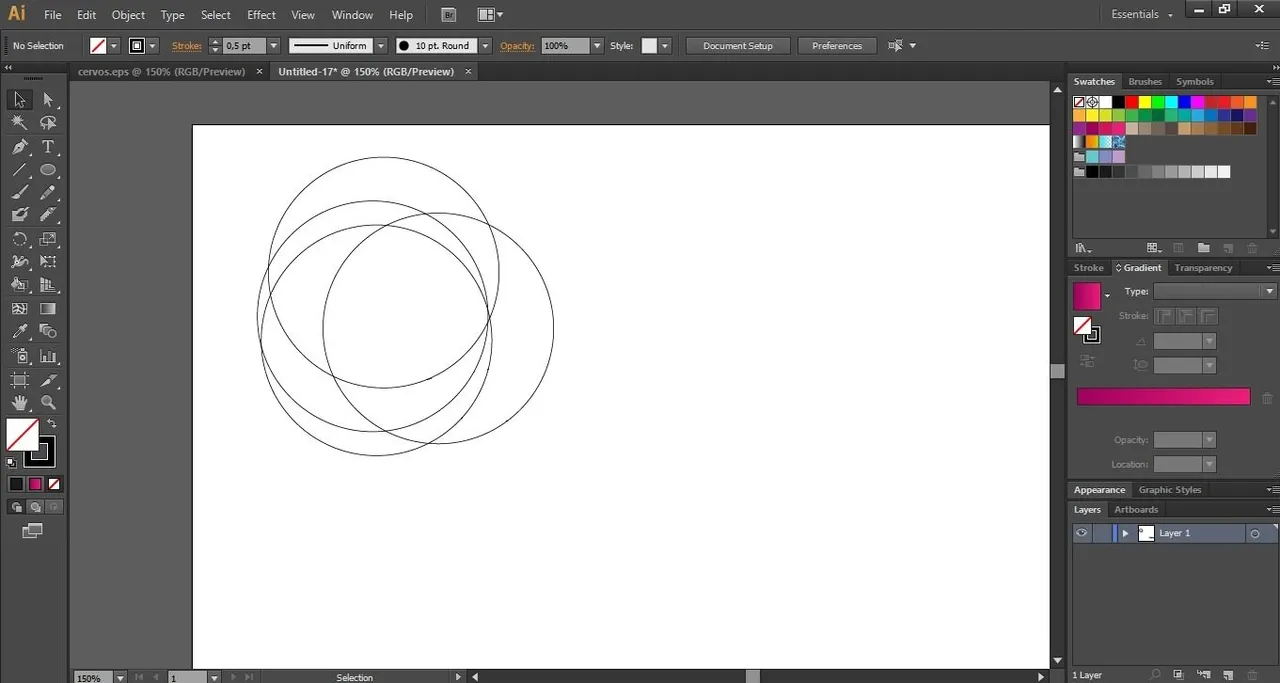
Task: Choose the Ellipse tool
Action: (47, 169)
